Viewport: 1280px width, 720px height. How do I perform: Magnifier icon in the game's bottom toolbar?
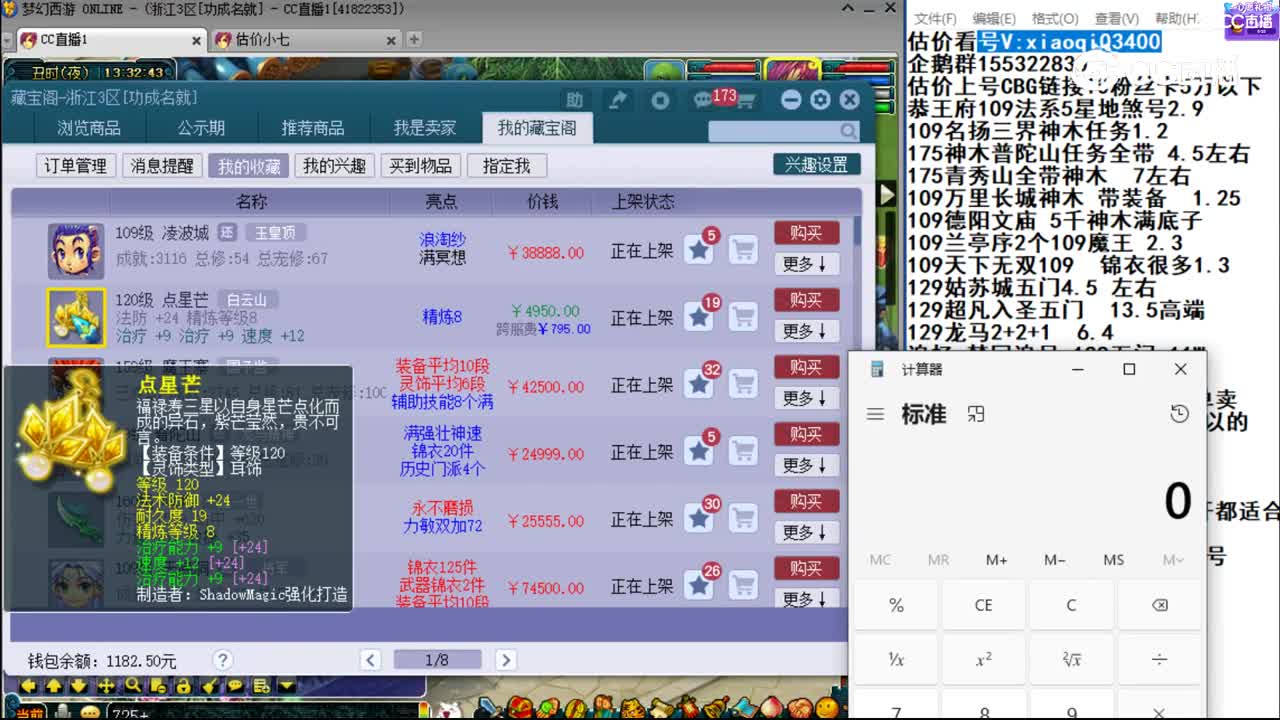(x=132, y=686)
